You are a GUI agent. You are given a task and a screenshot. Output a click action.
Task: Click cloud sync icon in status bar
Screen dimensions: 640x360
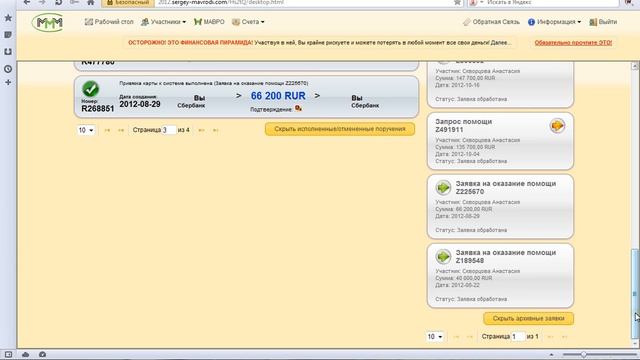click(25, 354)
